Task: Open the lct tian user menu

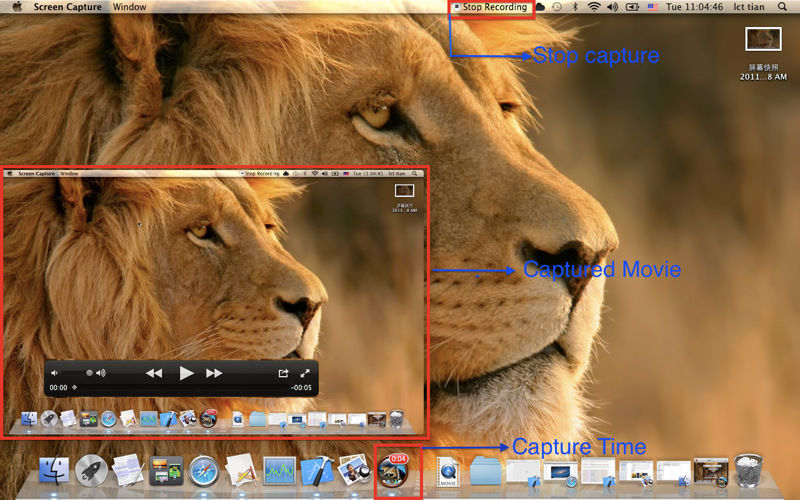Action: click(748, 7)
